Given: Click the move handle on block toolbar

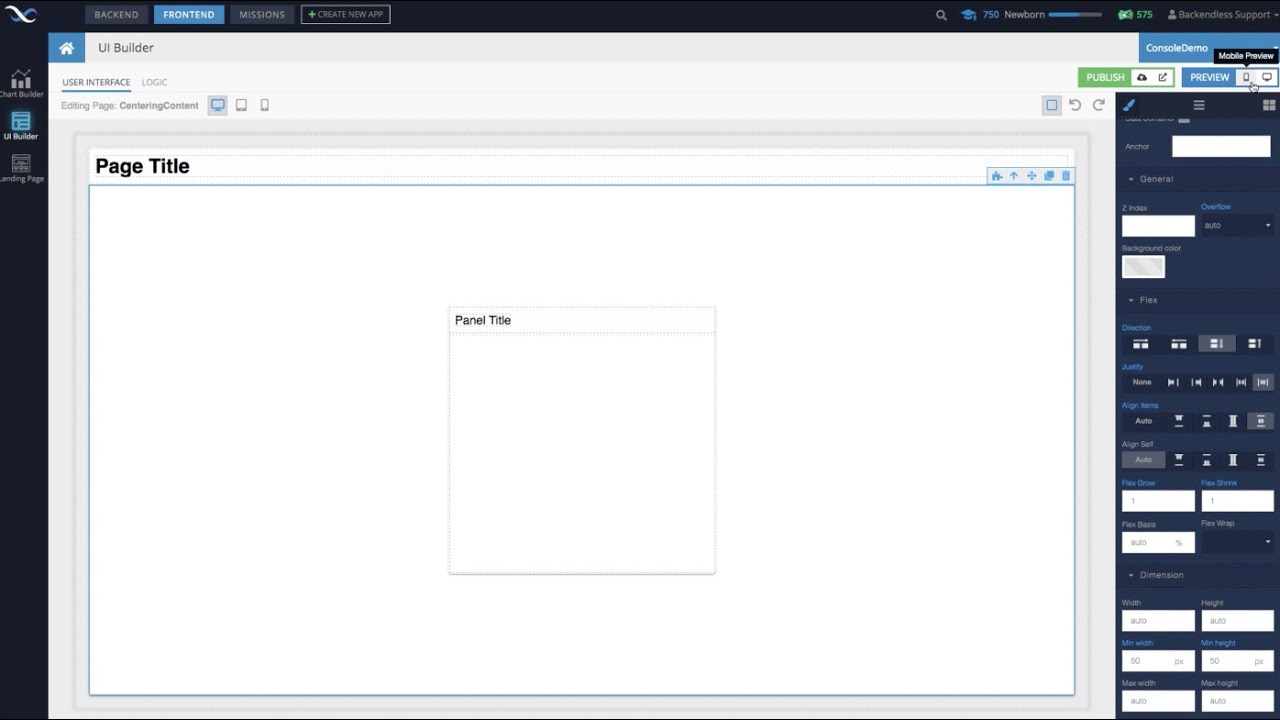Looking at the screenshot, I should [1032, 176].
